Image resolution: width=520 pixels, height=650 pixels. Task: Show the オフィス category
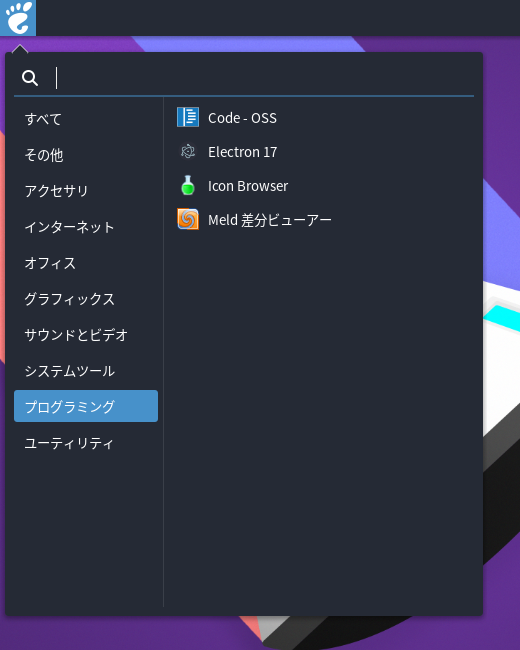pos(86,263)
